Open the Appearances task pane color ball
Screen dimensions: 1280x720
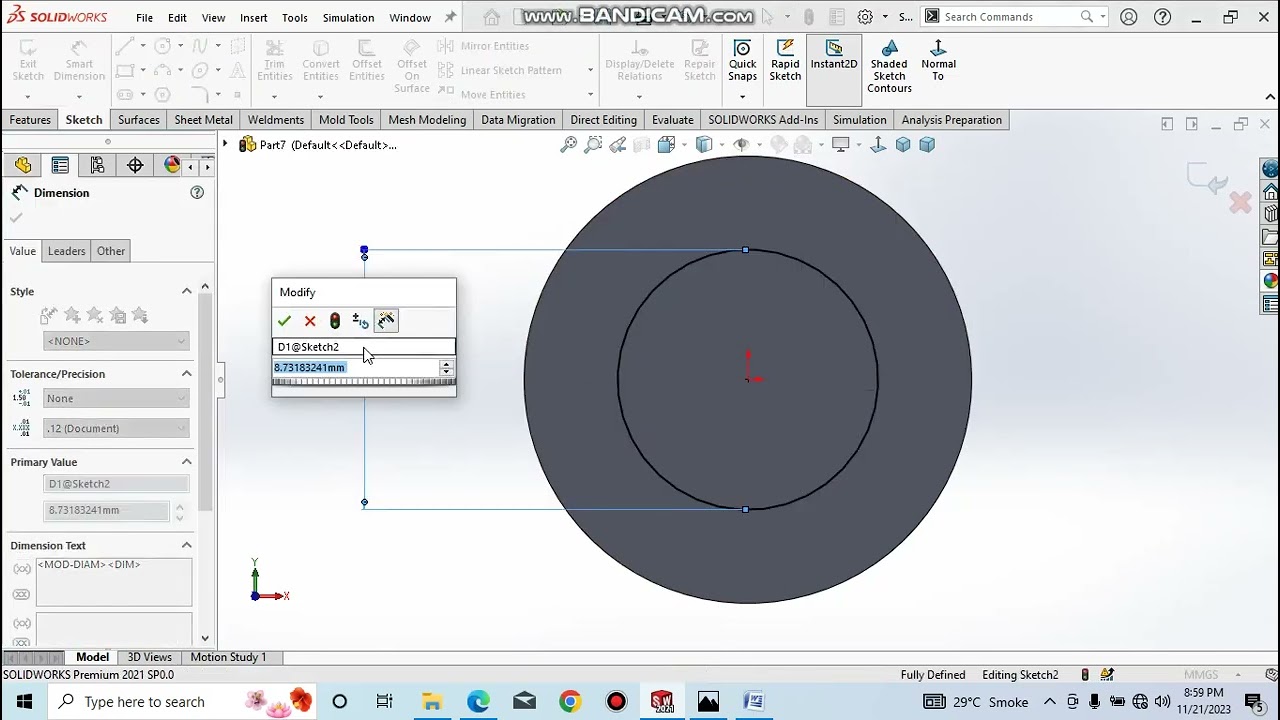[x=1271, y=282]
